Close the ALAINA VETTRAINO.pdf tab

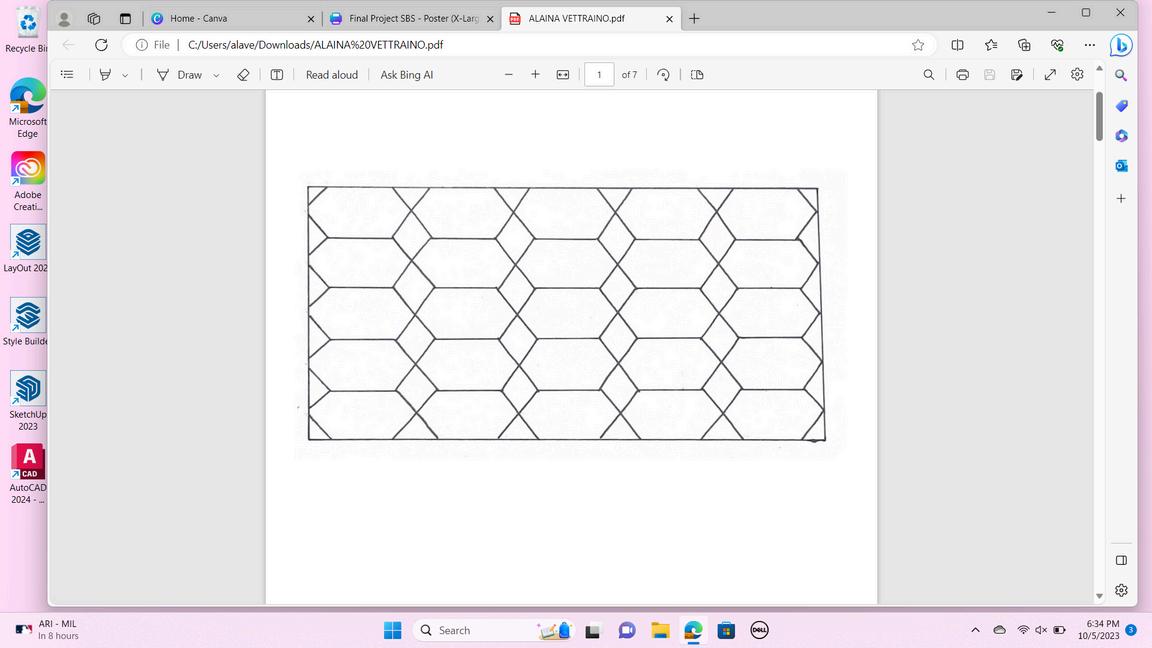[x=669, y=19]
